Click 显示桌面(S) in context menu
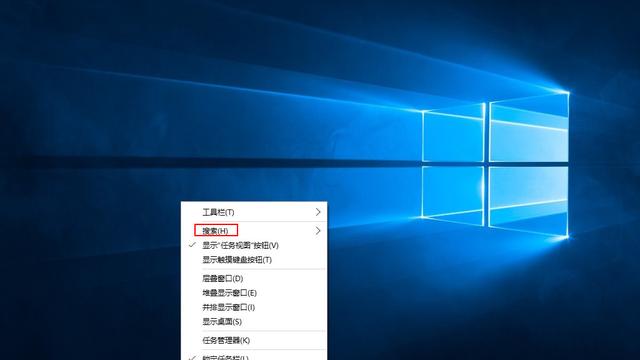The height and width of the screenshot is (360, 640). coord(254,322)
